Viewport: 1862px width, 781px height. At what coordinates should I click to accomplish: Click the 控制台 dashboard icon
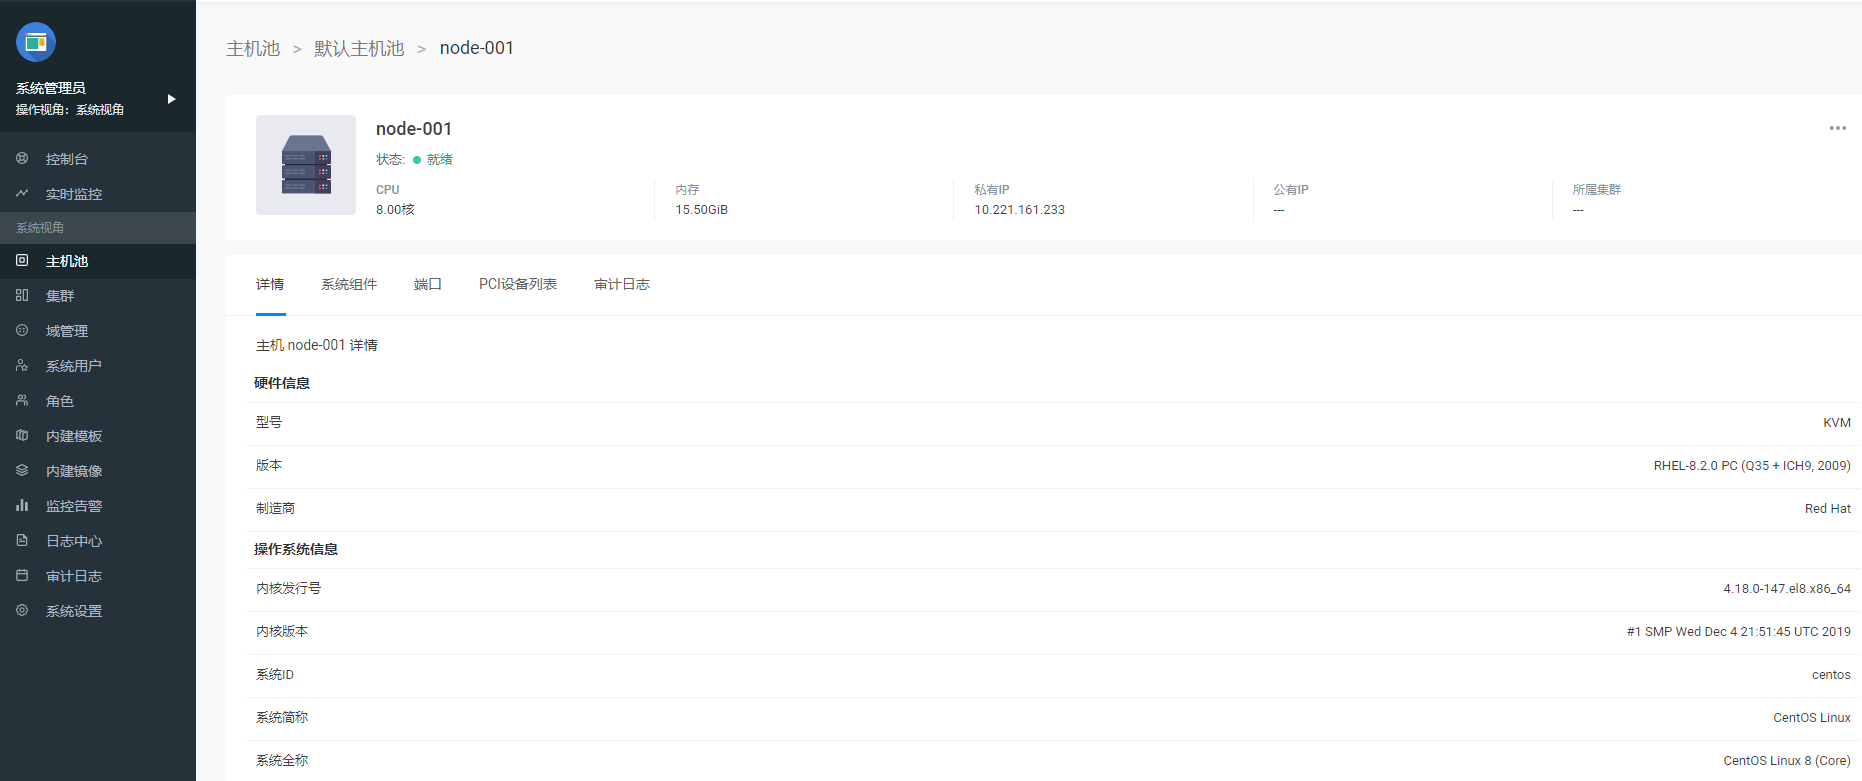click(22, 159)
